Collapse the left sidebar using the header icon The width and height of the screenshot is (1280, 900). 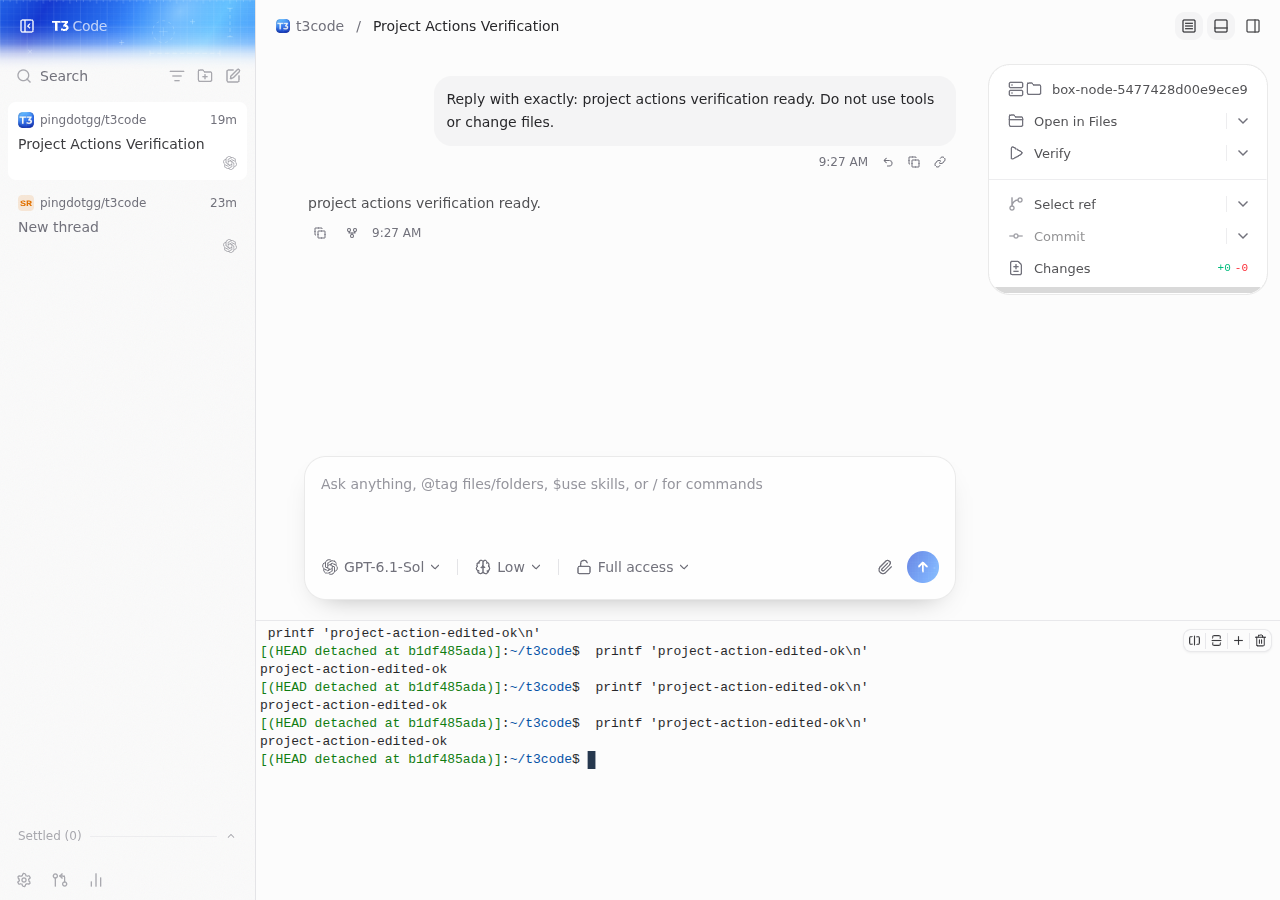[27, 26]
